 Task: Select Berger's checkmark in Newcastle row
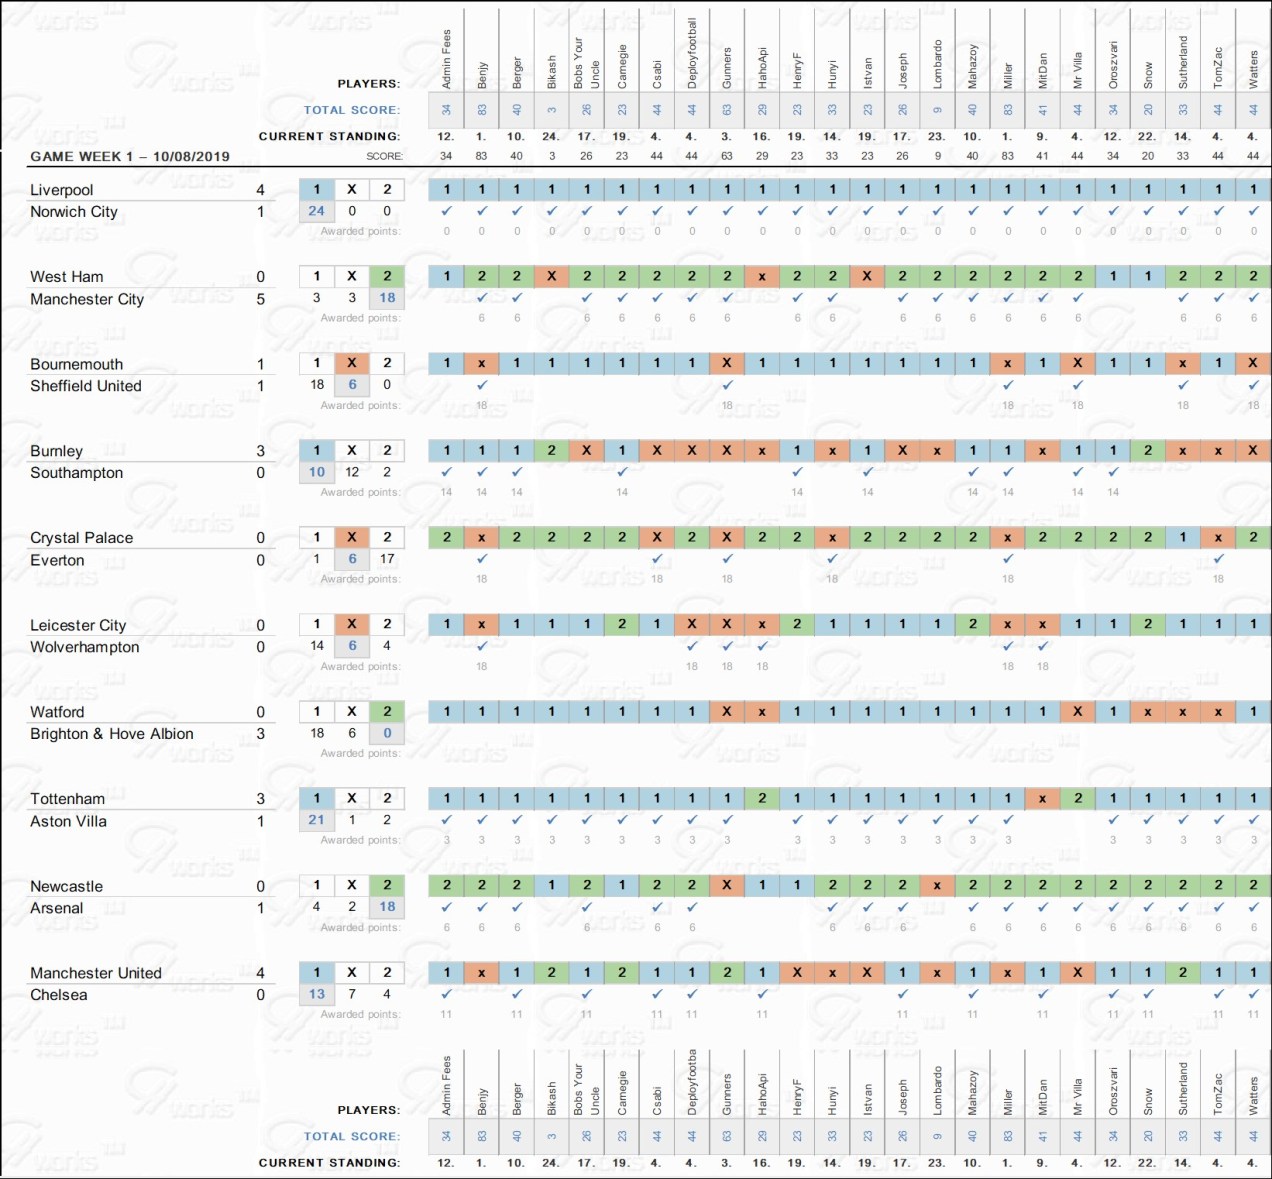click(517, 907)
